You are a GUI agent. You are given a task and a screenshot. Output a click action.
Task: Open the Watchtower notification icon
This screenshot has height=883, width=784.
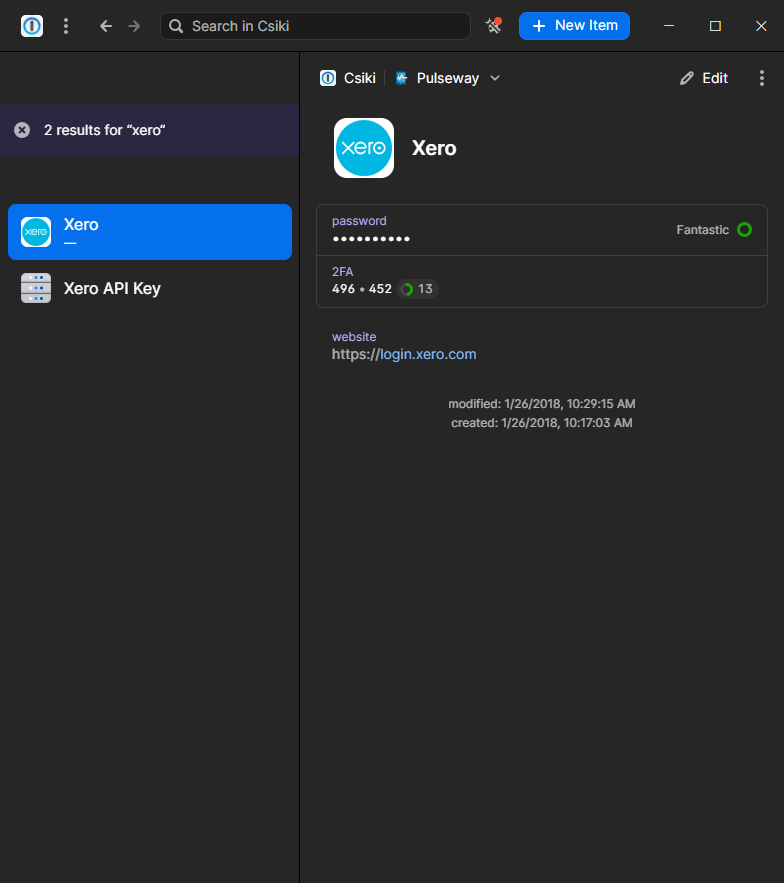493,26
